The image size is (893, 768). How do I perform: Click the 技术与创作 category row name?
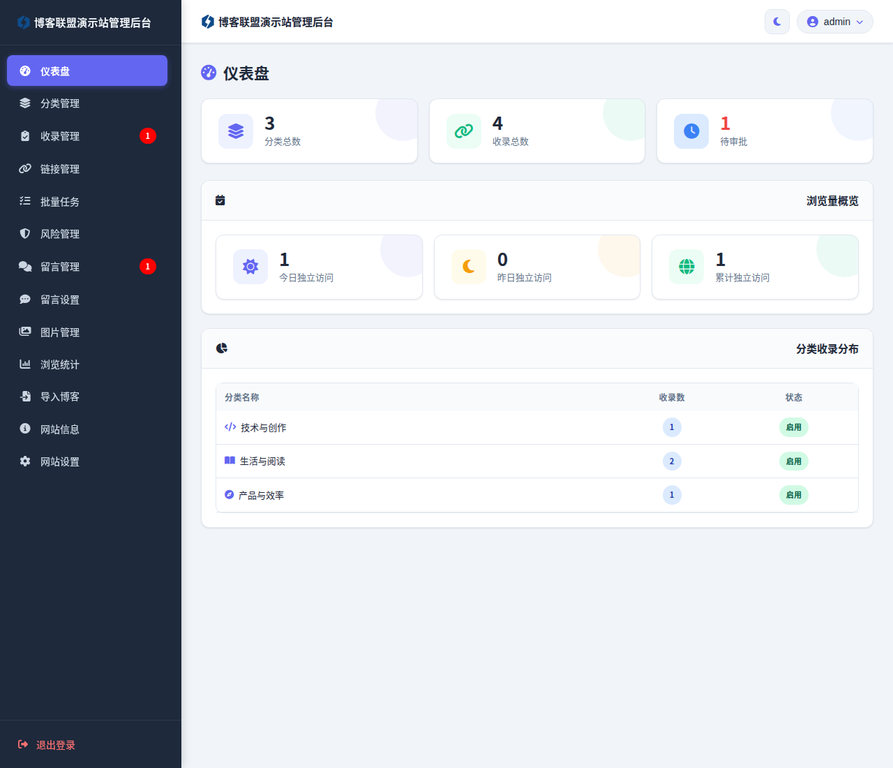[x=264, y=428]
